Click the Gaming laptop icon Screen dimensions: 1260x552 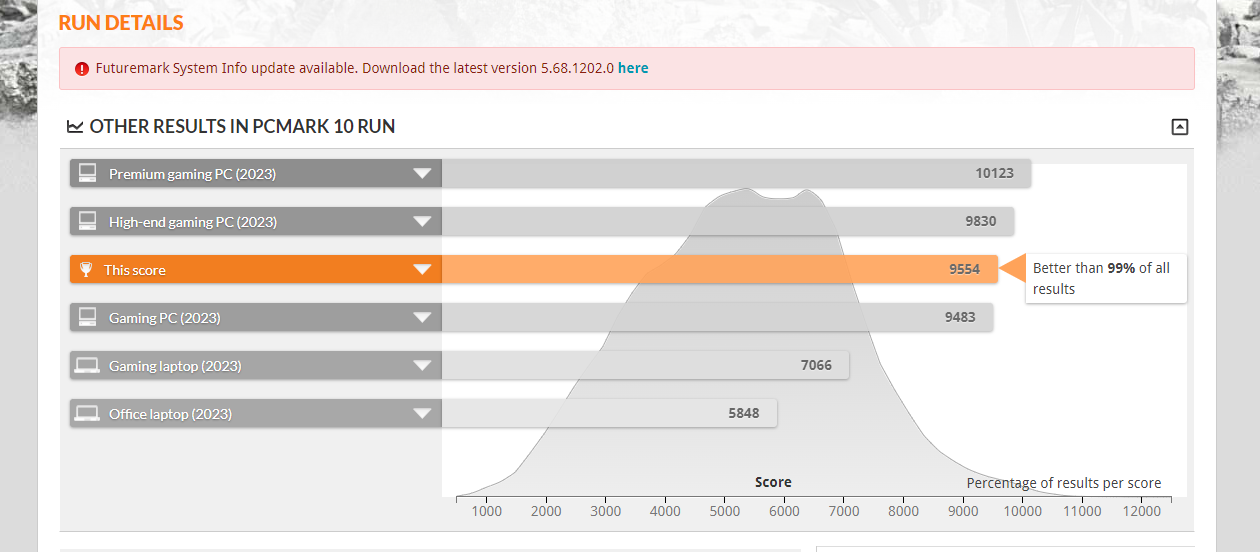(x=87, y=365)
